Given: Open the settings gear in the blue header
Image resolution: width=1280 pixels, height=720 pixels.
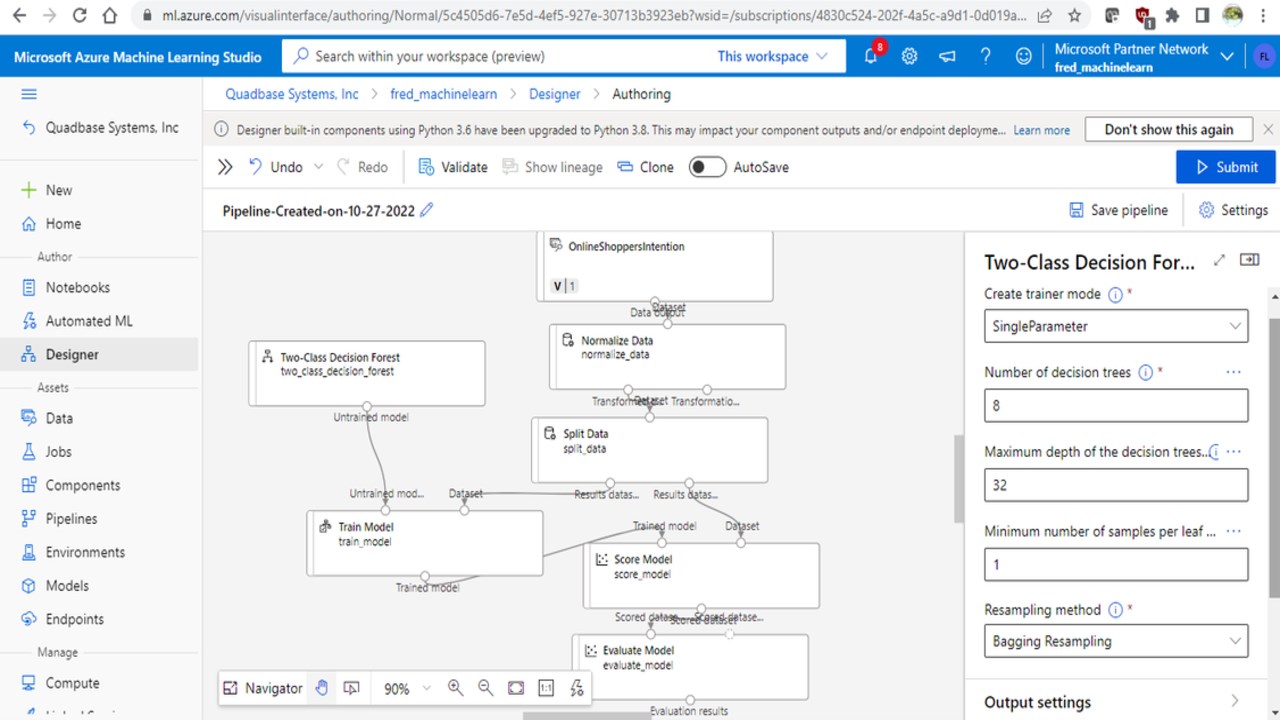Looking at the screenshot, I should pos(909,56).
